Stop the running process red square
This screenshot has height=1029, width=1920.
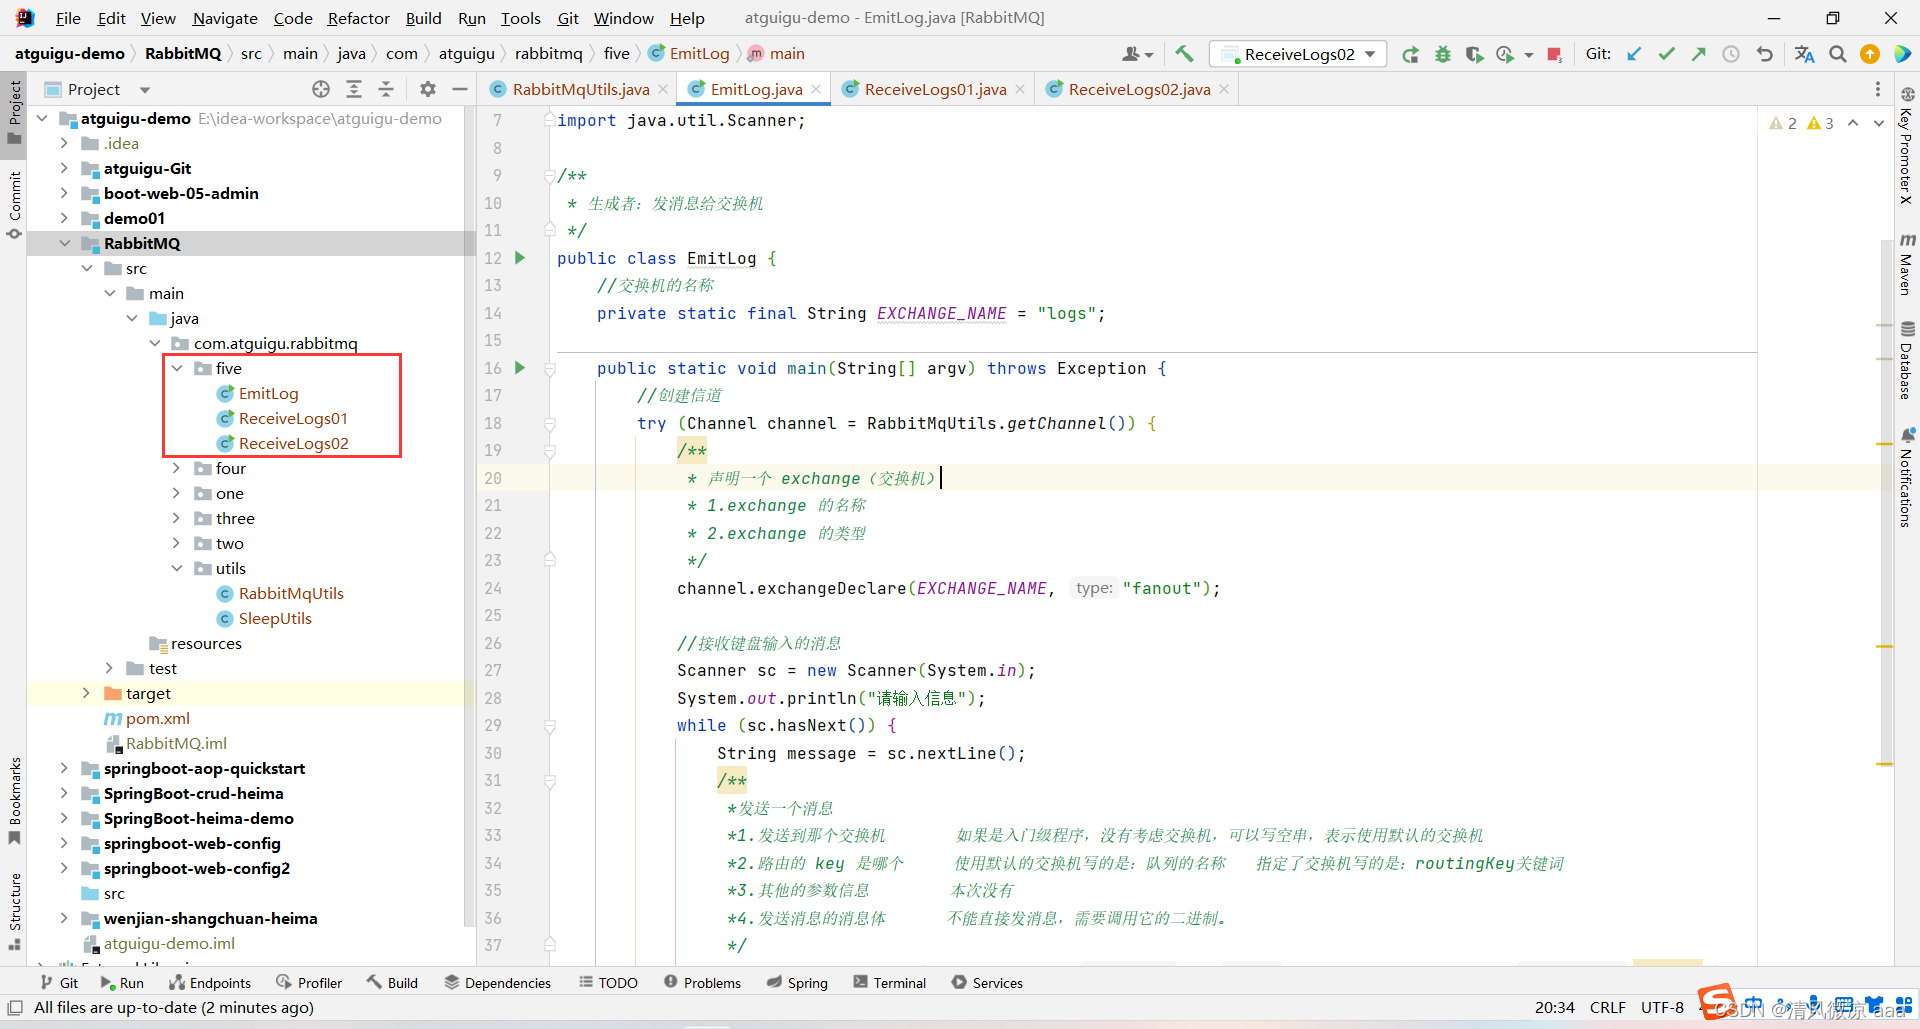click(1554, 54)
